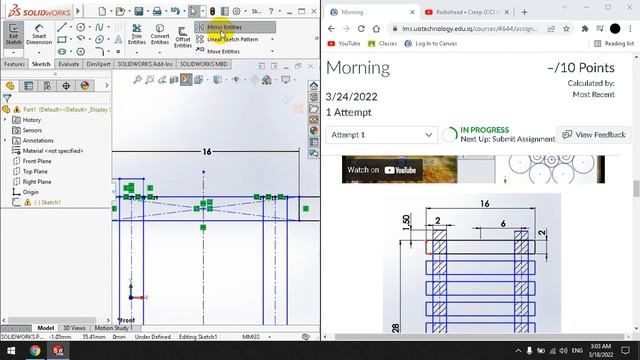The height and width of the screenshot is (360, 640).
Task: Open YouTube bookmark in Chrome
Action: 344,43
